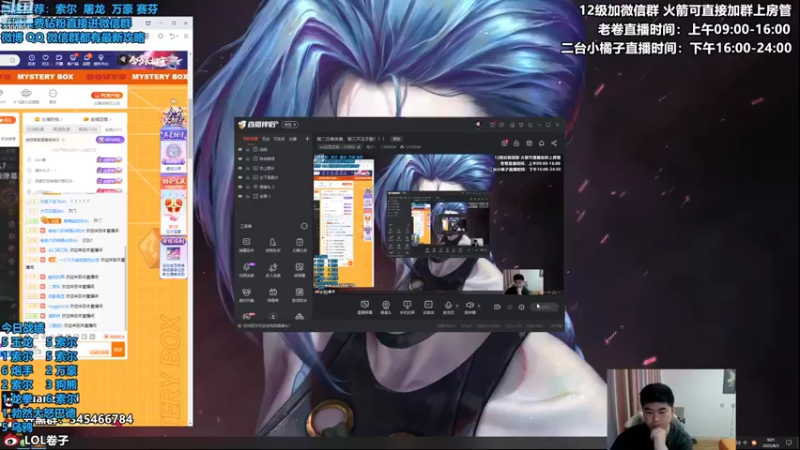Hide the first source in the scene list
Screen dimensions: 800x450
coord(240,149)
